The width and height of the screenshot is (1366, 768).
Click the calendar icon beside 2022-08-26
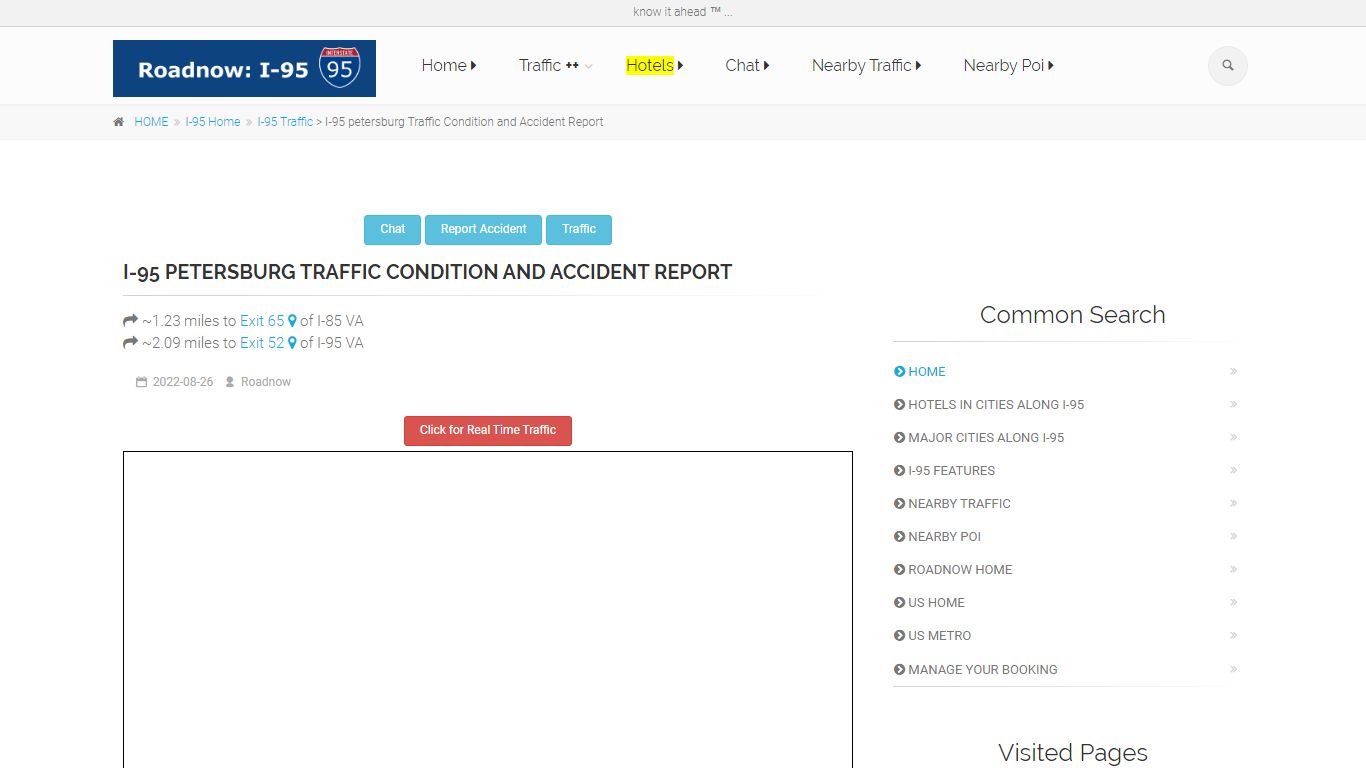pyautogui.click(x=142, y=382)
